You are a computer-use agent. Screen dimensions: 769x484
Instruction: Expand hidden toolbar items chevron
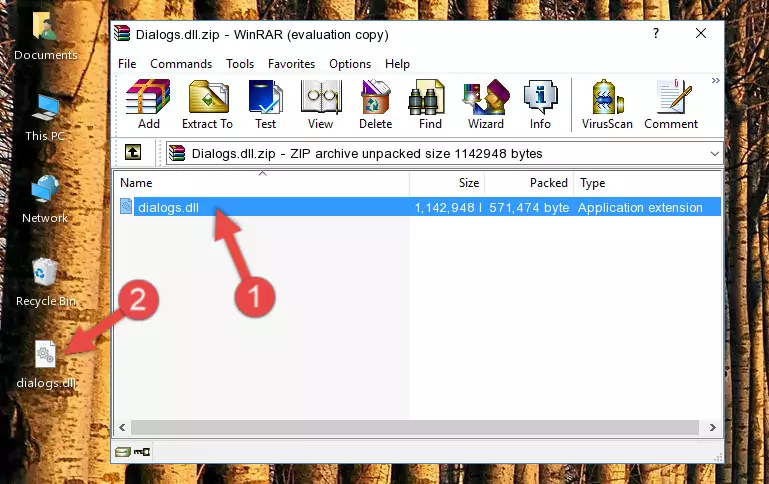[x=716, y=80]
